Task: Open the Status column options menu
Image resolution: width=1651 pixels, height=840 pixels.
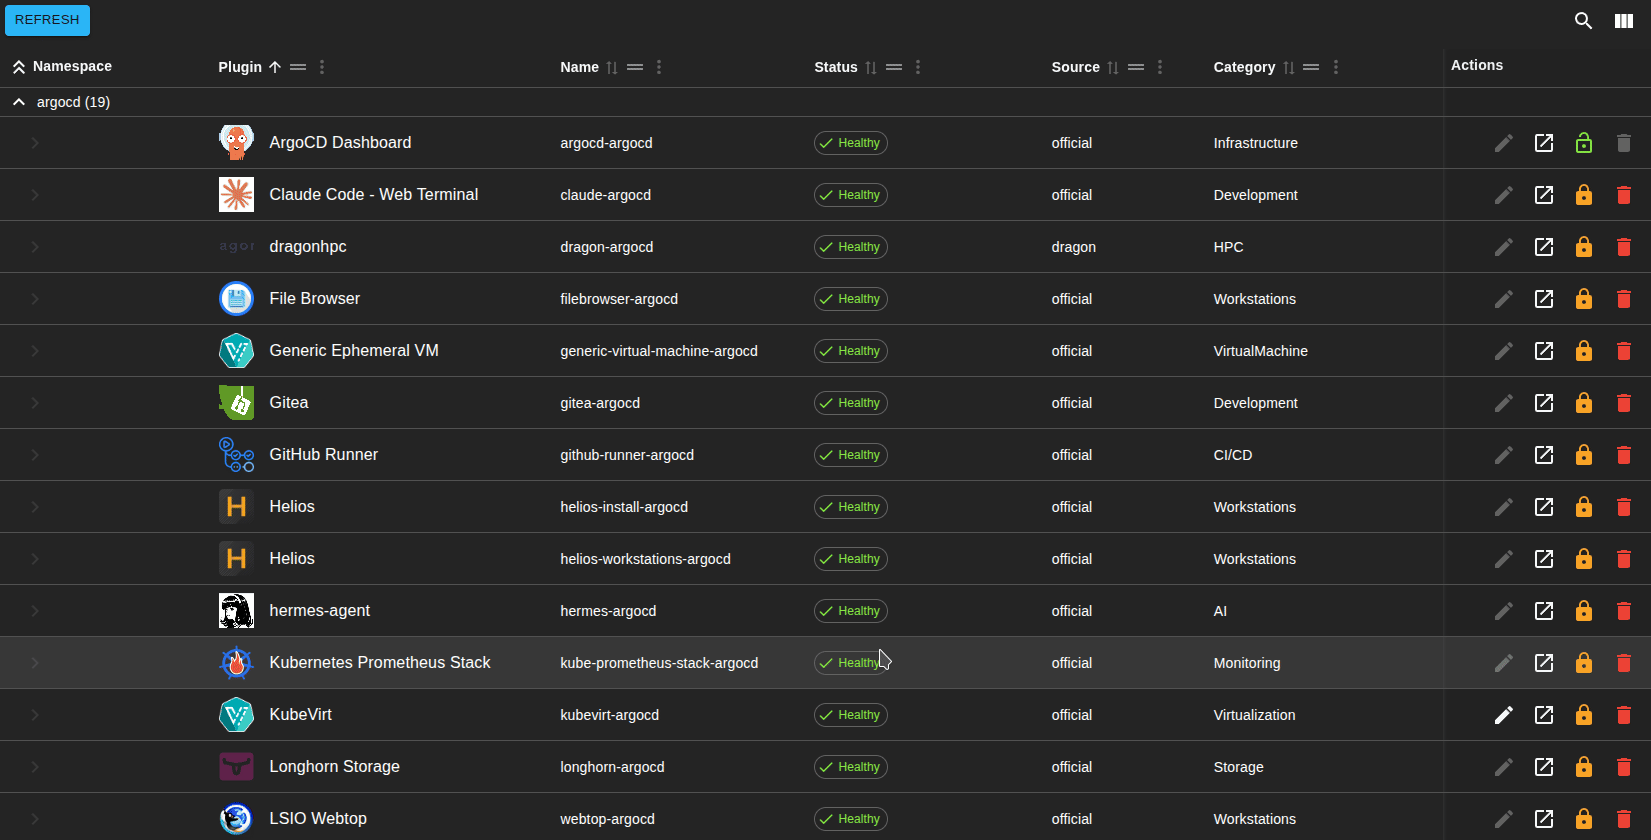Action: click(x=918, y=67)
